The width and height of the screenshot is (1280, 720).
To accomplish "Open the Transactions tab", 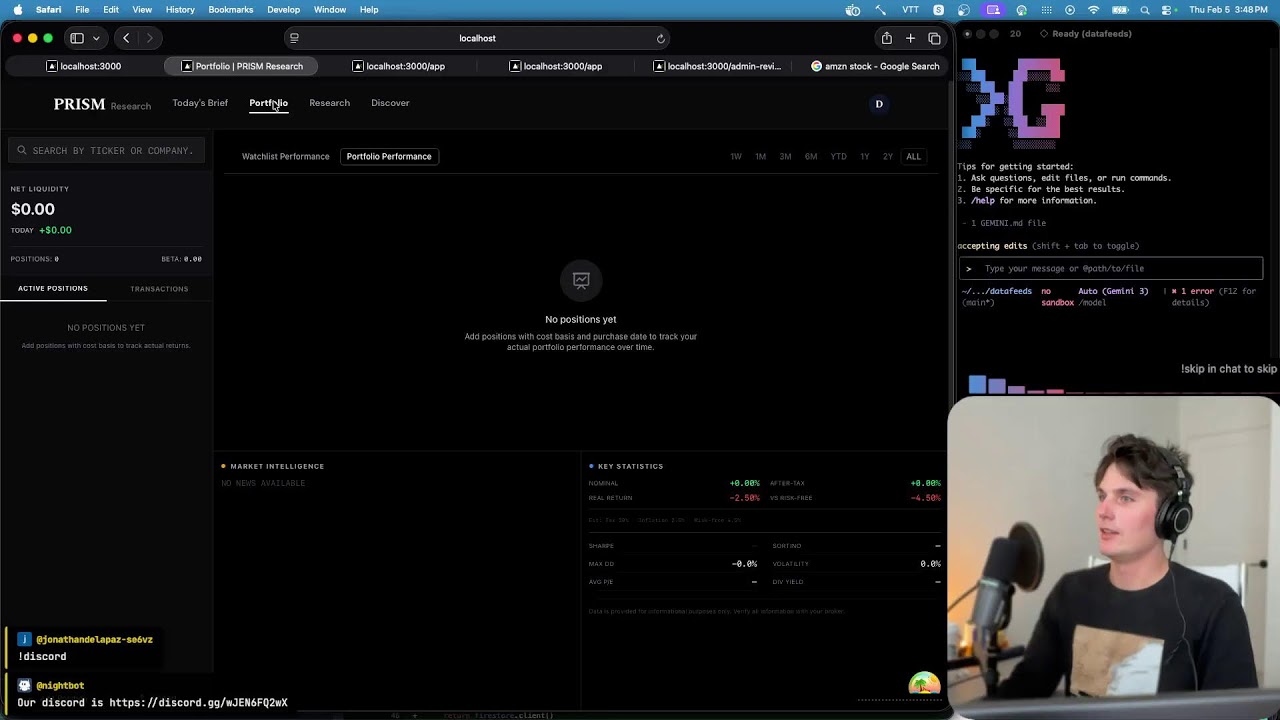I will click(x=159, y=289).
